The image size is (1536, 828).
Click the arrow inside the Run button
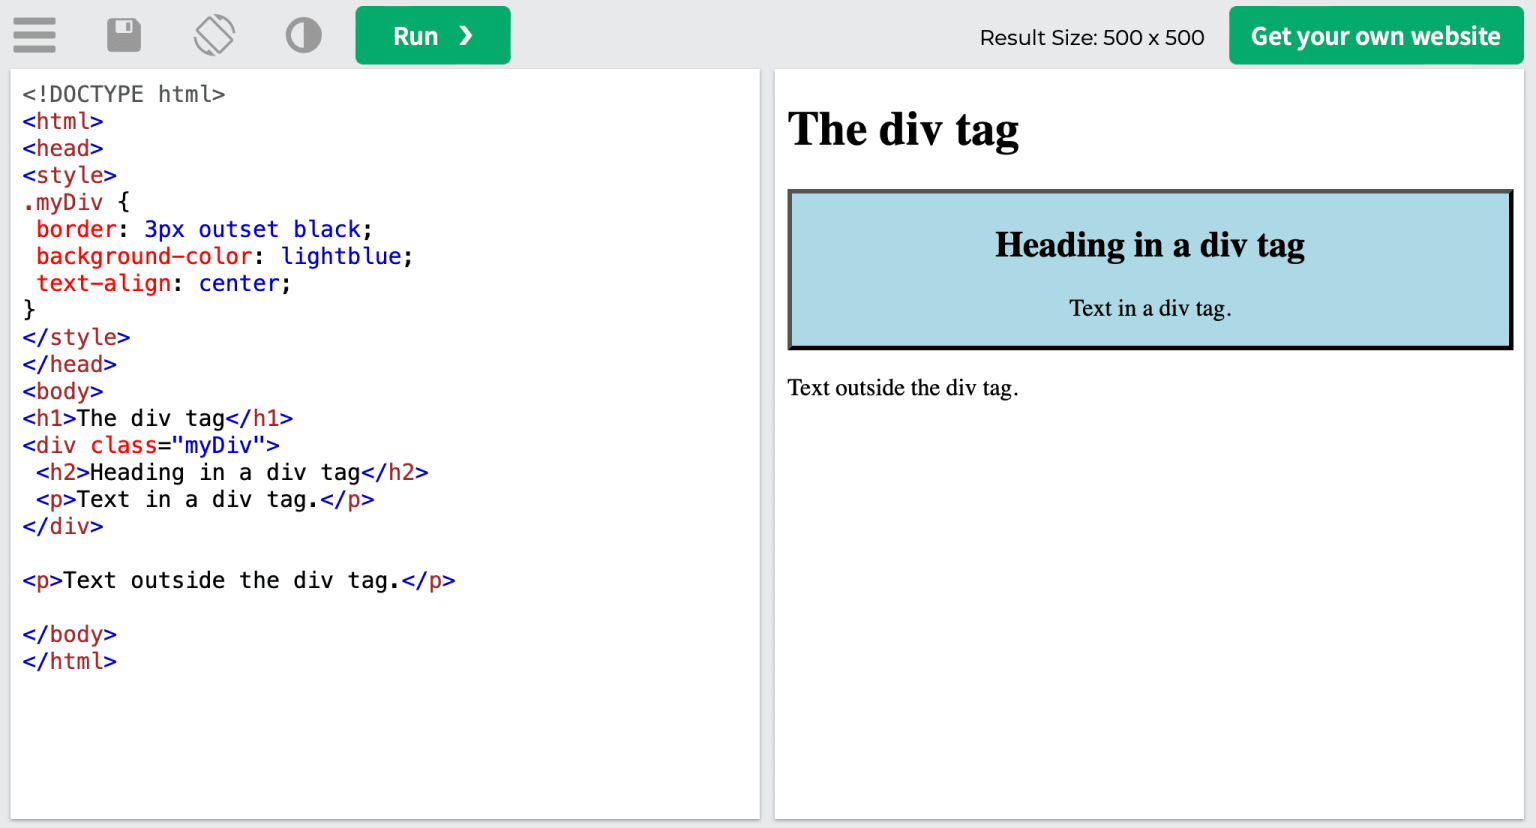coord(463,35)
